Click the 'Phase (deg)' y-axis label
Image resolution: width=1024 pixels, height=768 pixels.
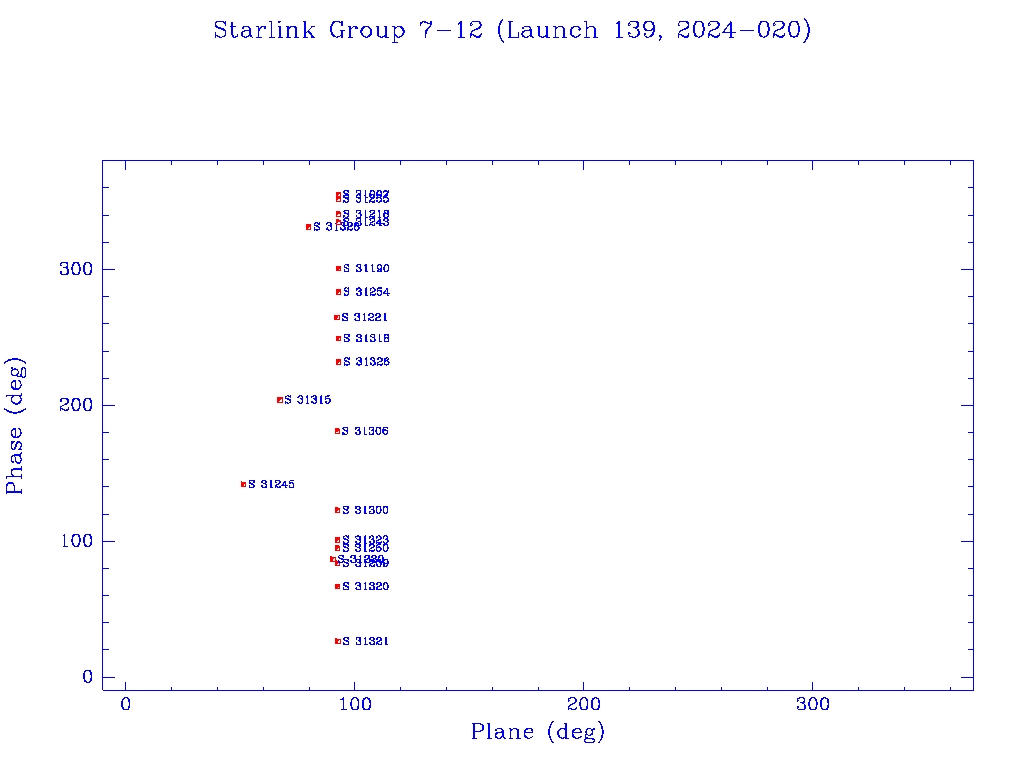point(15,426)
